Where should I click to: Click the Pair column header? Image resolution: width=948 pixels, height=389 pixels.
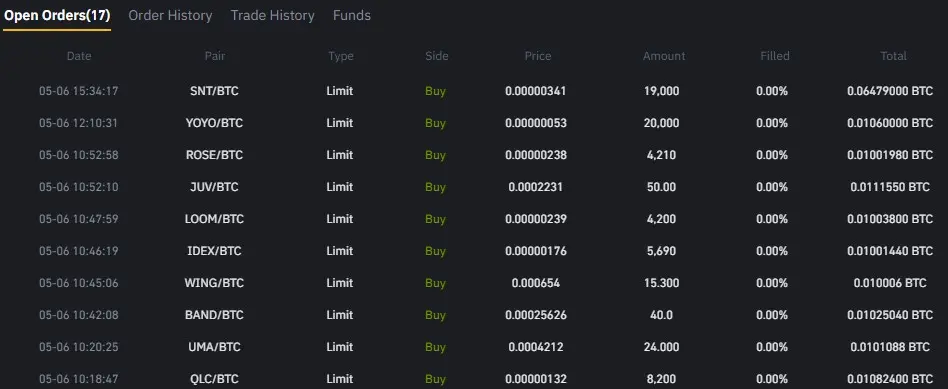coord(215,56)
